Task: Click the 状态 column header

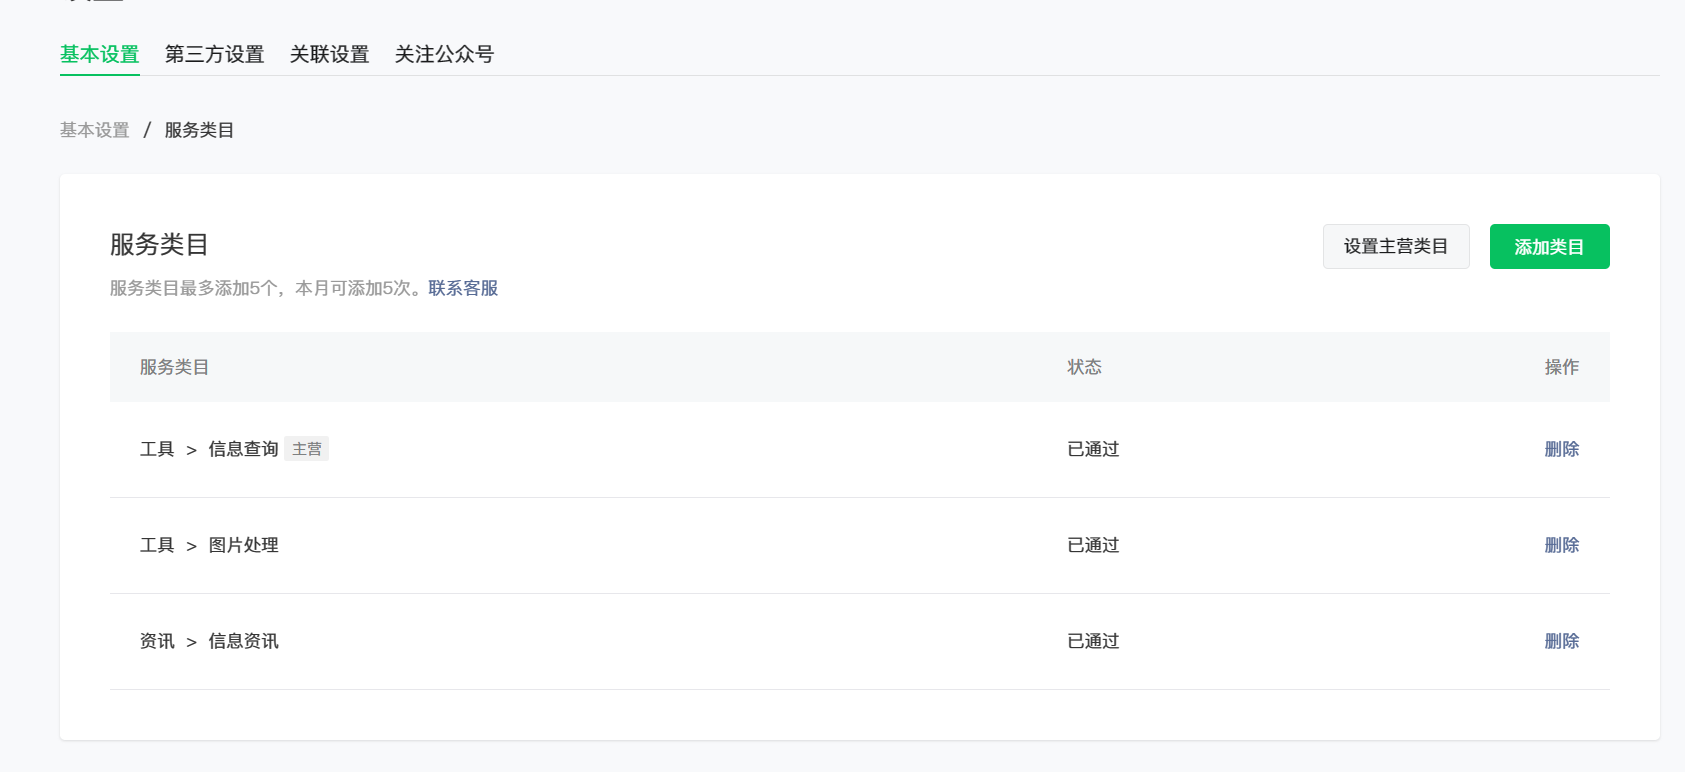Action: click(1084, 367)
